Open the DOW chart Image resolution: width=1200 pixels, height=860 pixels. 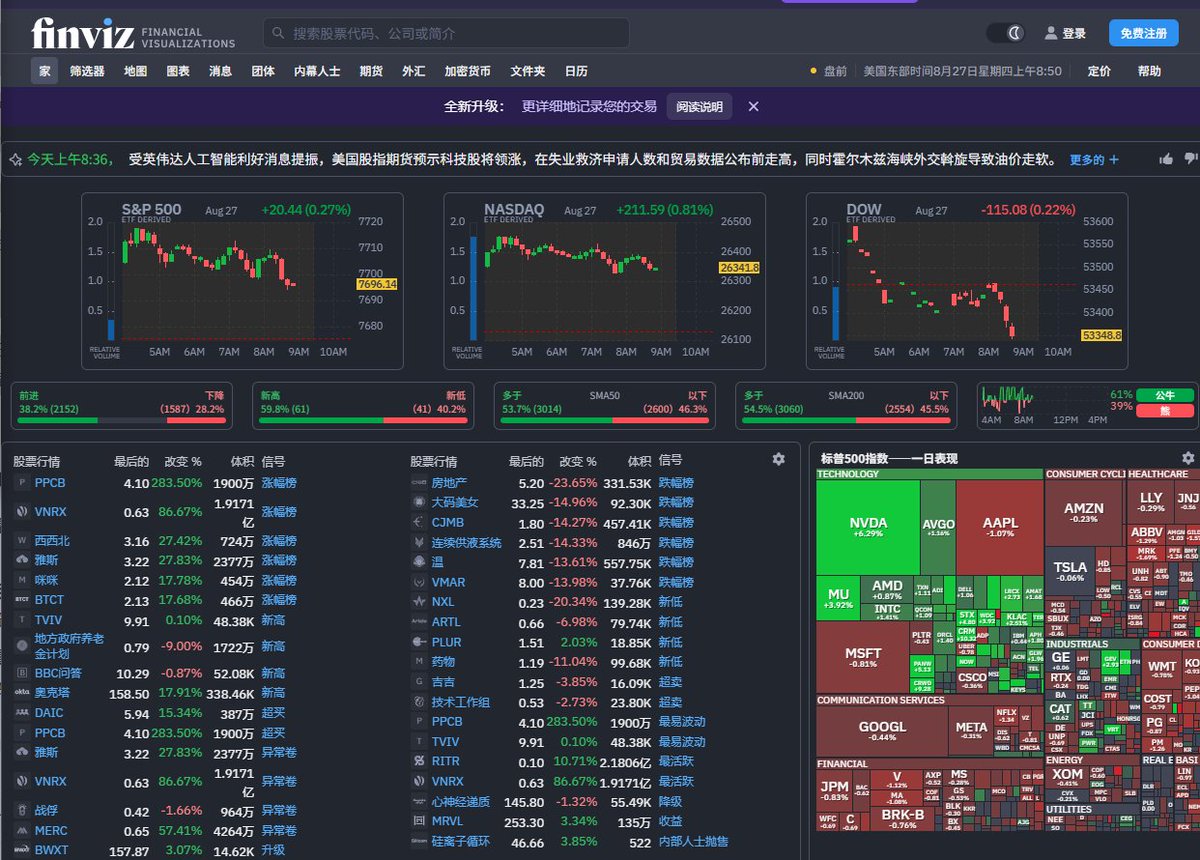(967, 281)
